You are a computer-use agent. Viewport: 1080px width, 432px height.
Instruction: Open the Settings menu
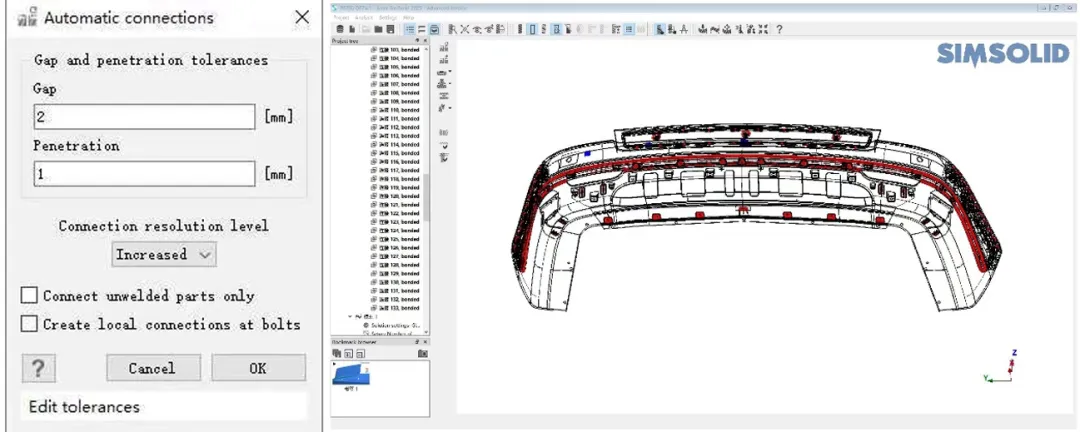387,18
